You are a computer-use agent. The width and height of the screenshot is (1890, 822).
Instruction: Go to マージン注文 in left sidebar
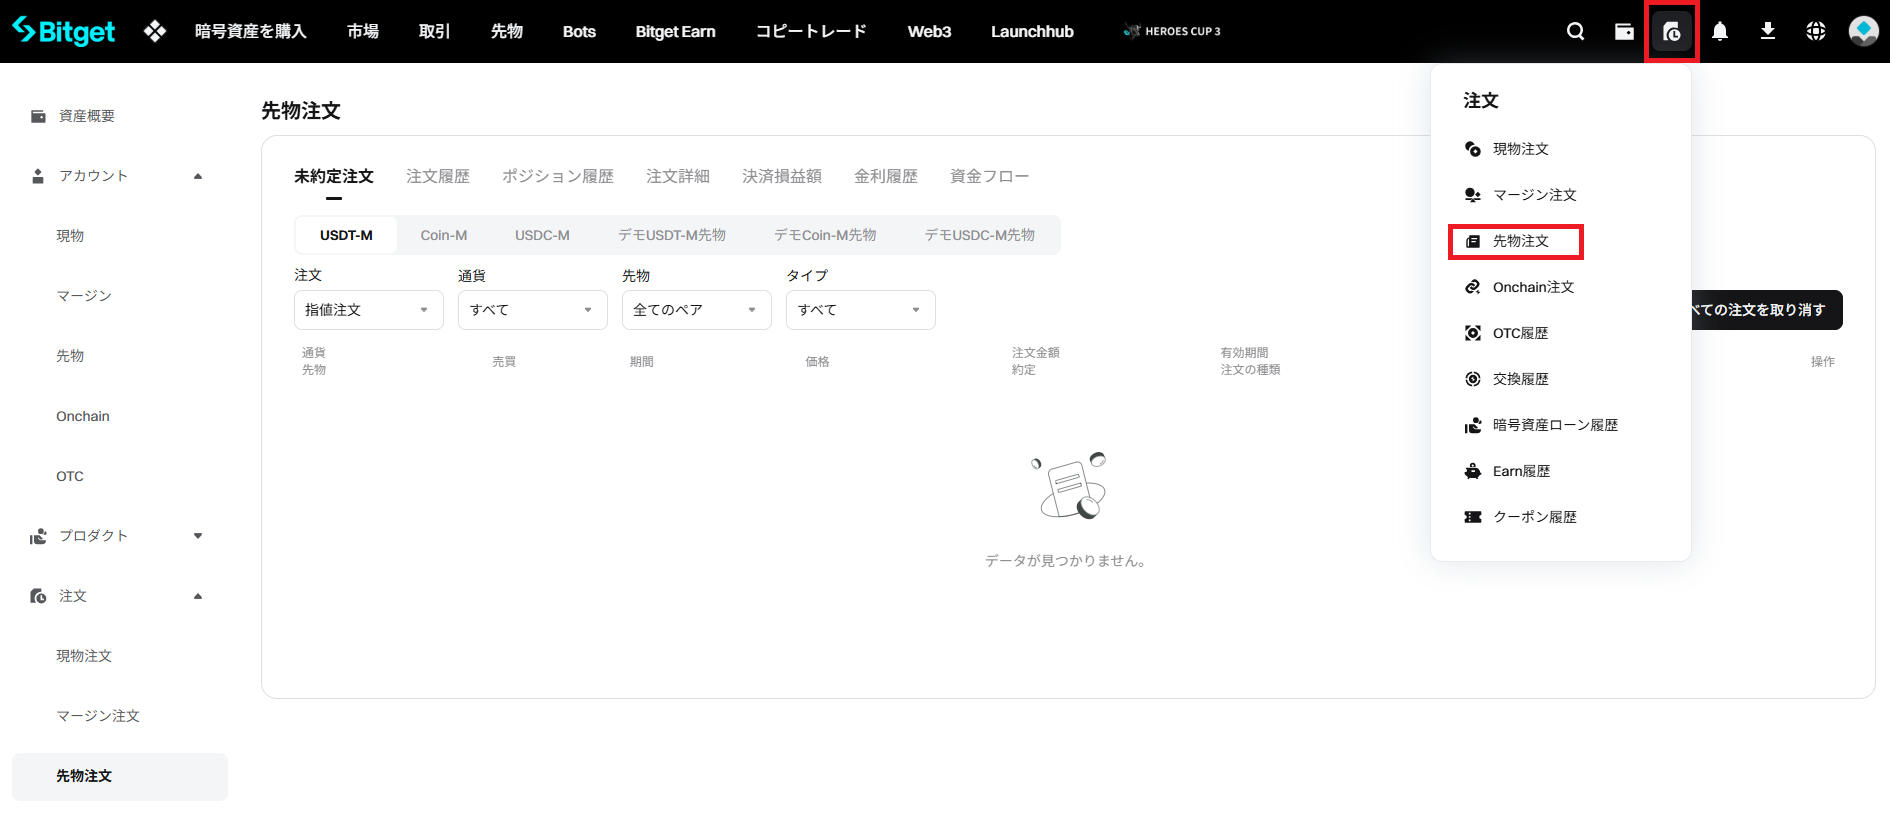pos(98,716)
